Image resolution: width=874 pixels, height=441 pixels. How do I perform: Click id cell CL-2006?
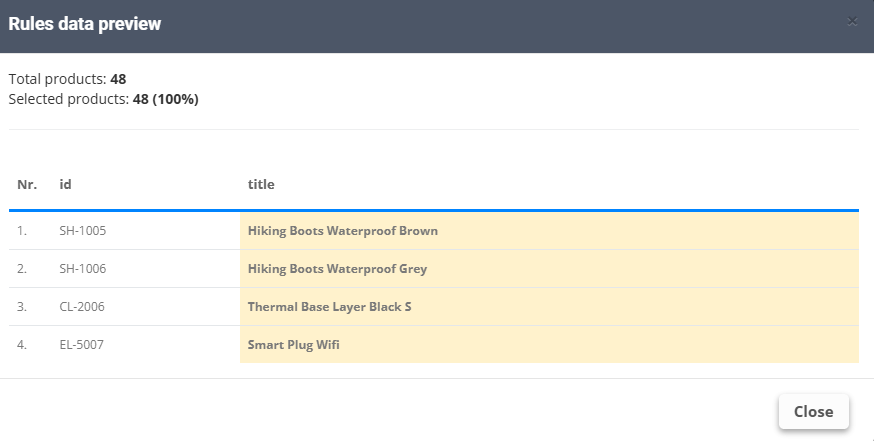82,307
